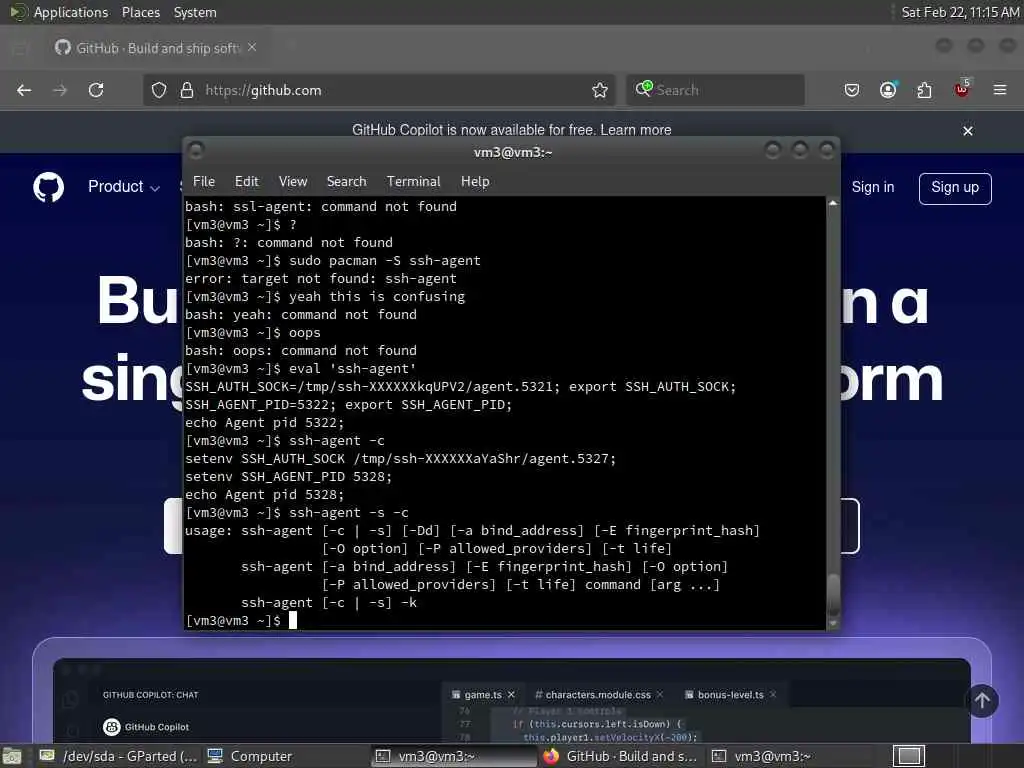Click terminal scrollbar down arrow
This screenshot has height=768, width=1024.
point(833,624)
